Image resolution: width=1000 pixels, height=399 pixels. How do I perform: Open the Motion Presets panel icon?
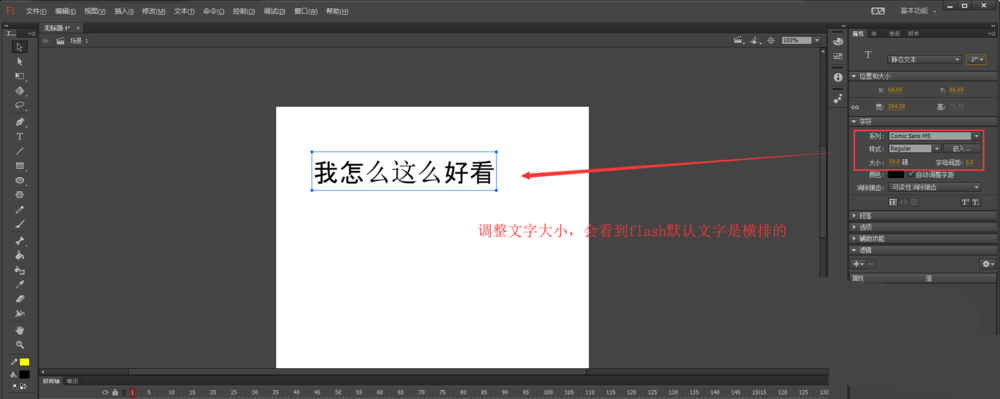coord(838,99)
